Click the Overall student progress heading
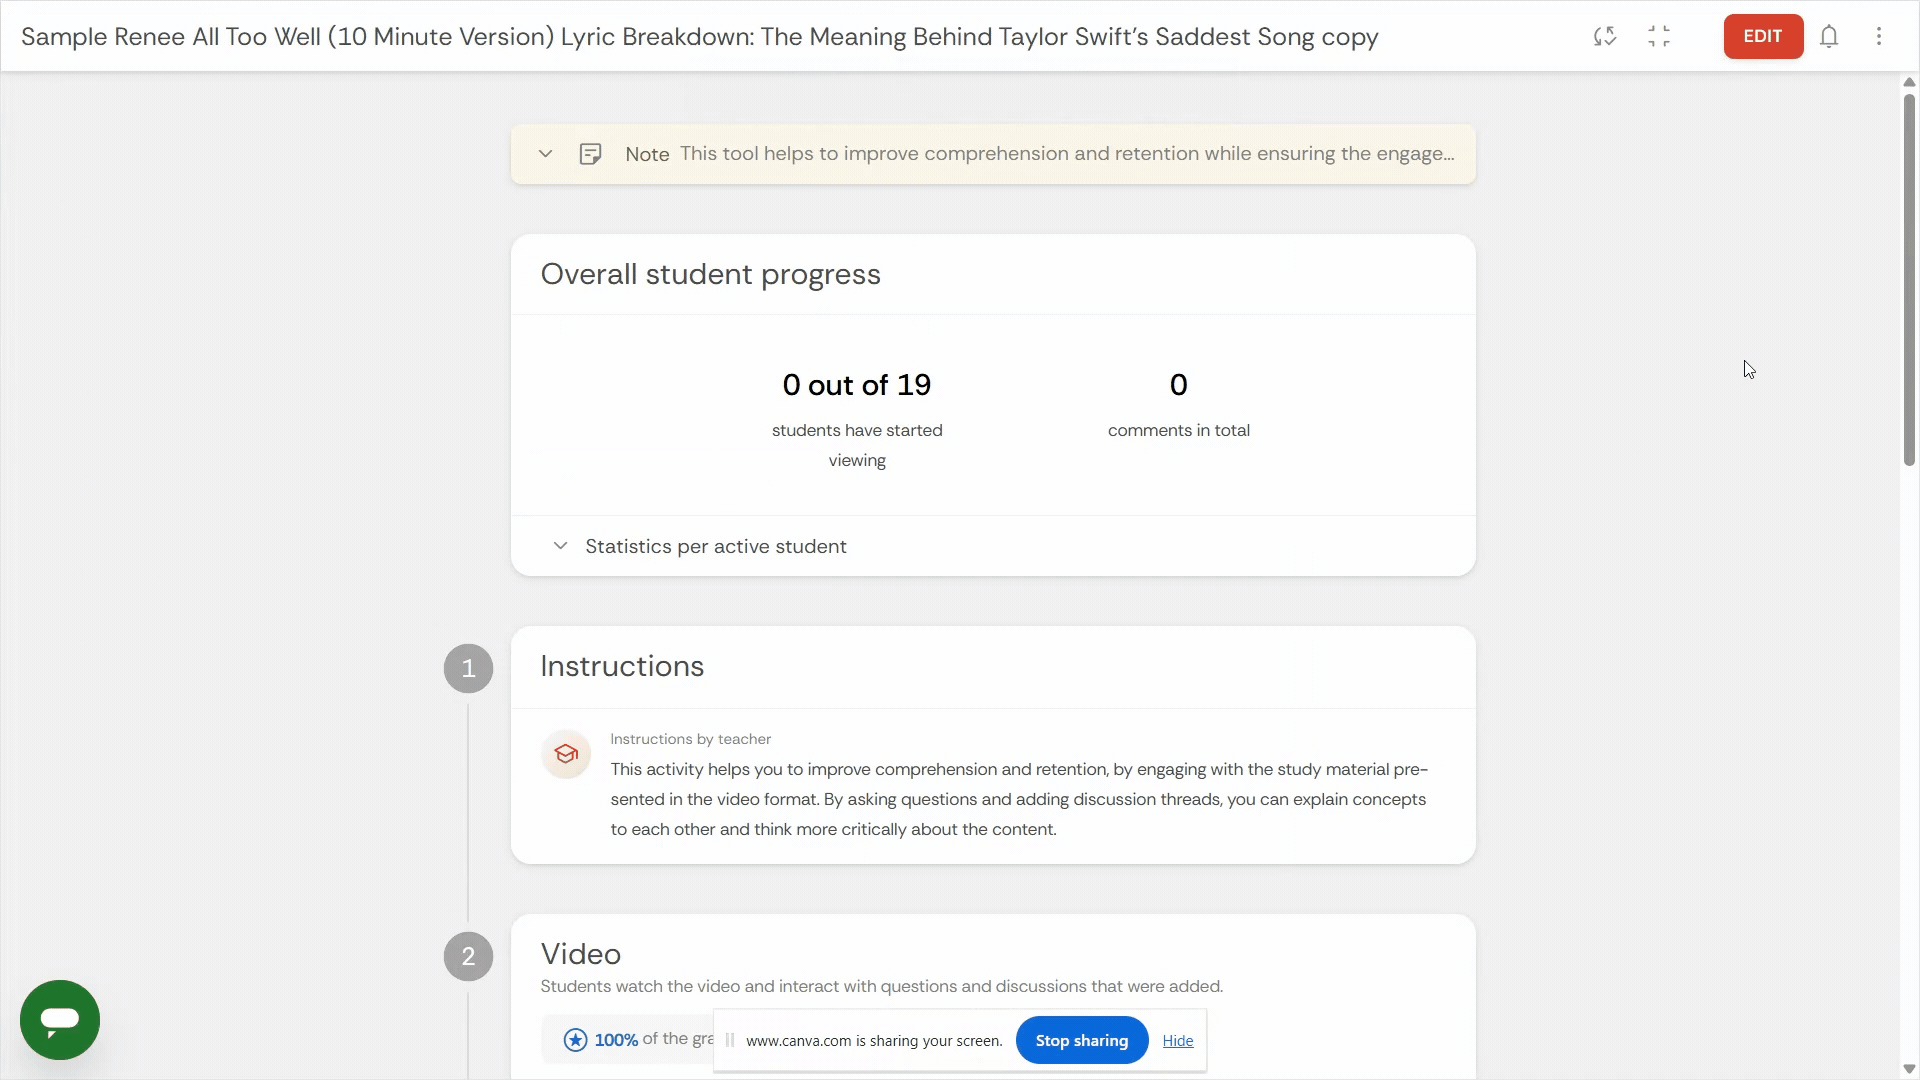Image resolution: width=1920 pixels, height=1080 pixels. coord(710,275)
